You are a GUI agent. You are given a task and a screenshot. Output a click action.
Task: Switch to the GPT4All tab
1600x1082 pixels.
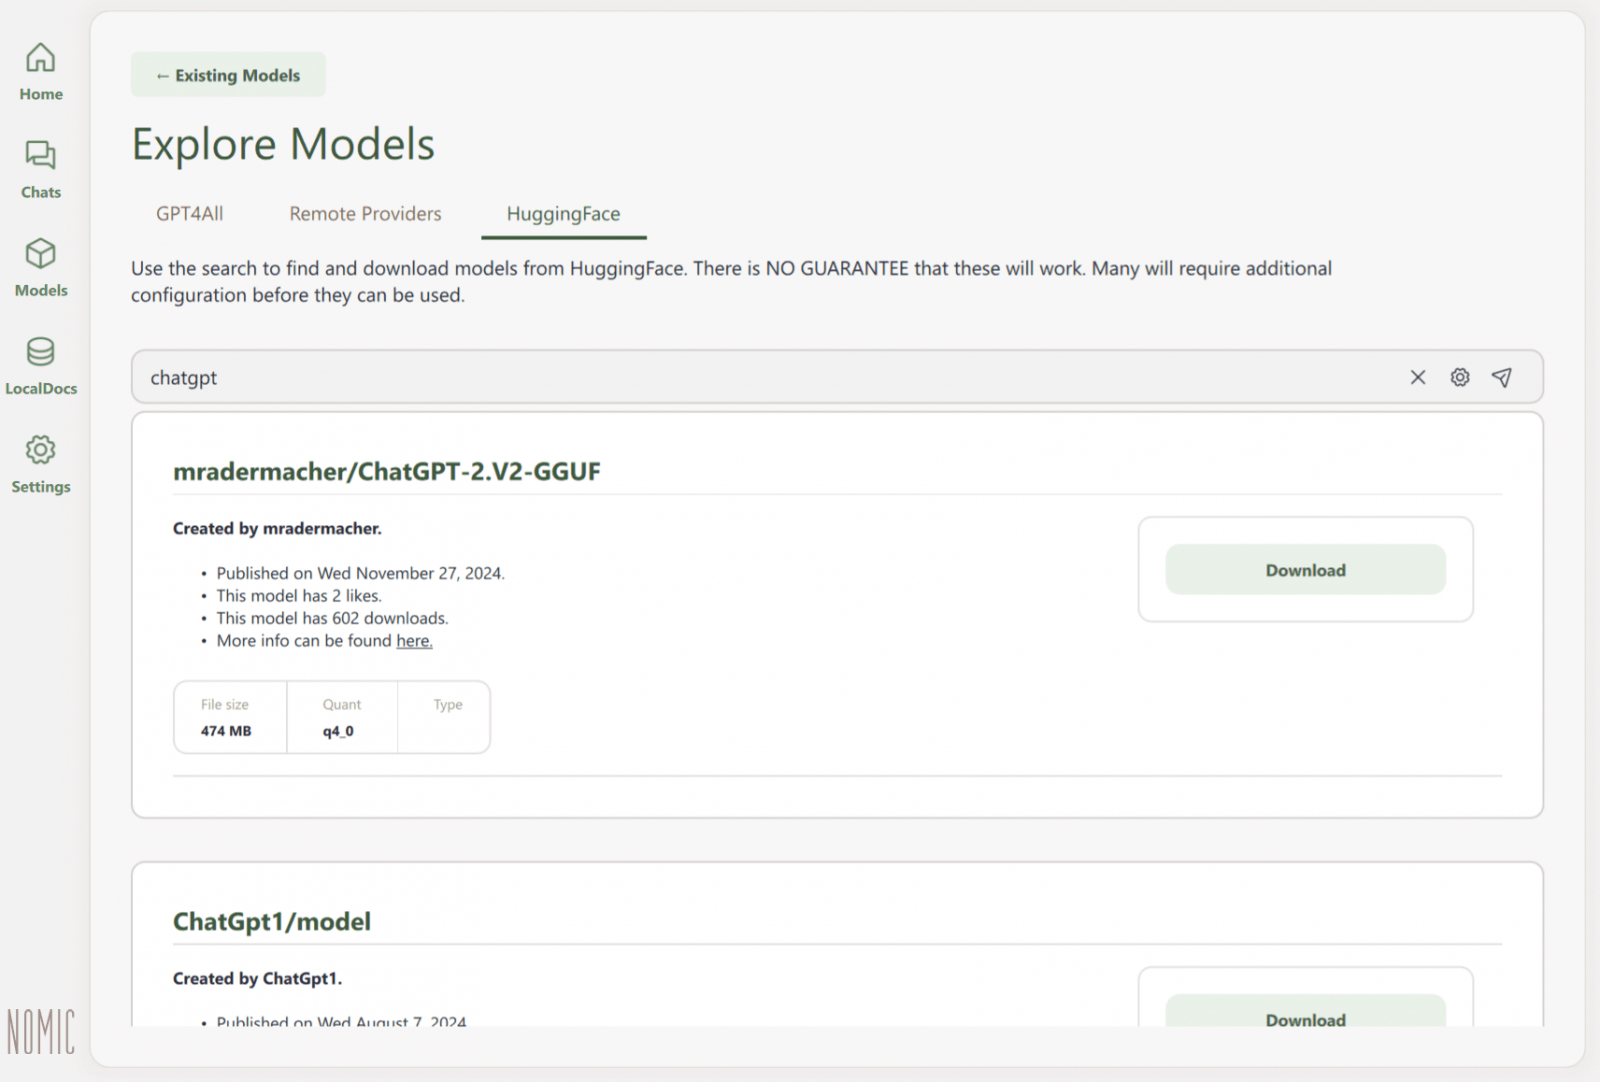pos(190,214)
